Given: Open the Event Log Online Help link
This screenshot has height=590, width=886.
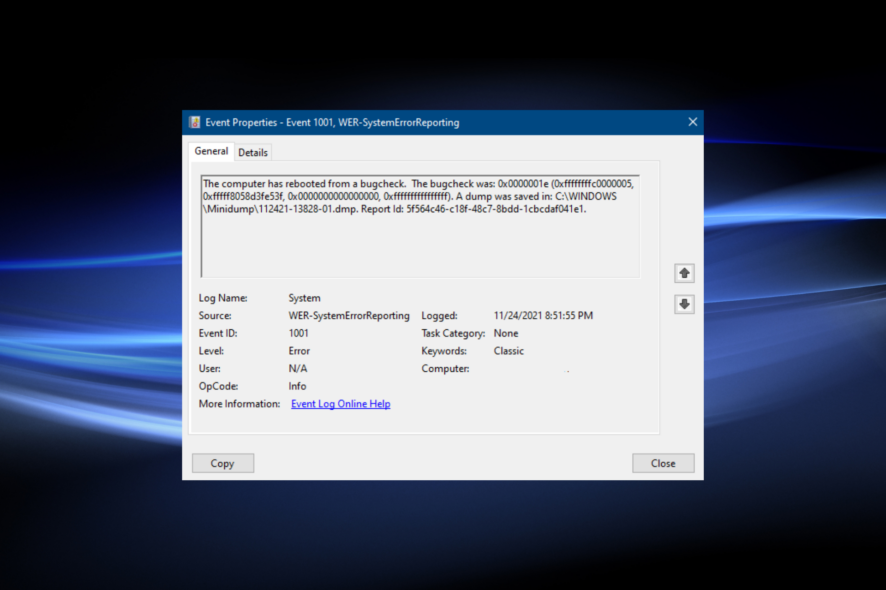Looking at the screenshot, I should [341, 404].
